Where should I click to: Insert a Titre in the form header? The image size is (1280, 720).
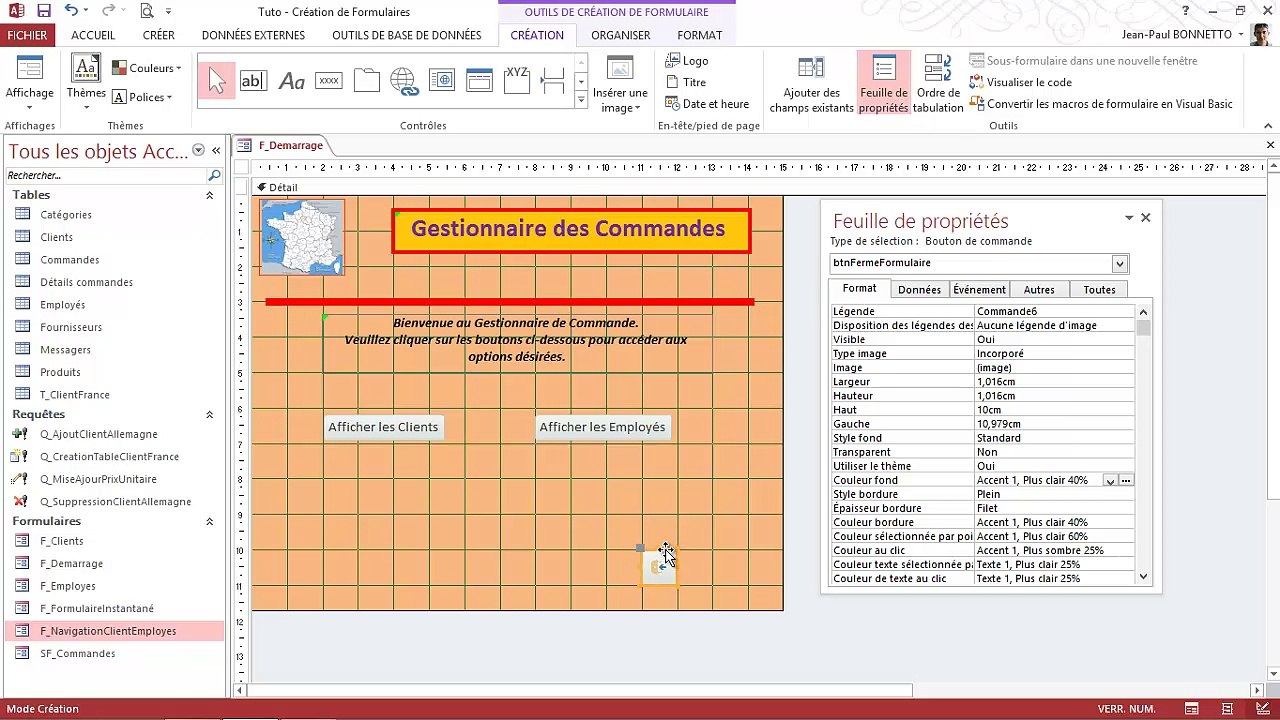[x=685, y=82]
